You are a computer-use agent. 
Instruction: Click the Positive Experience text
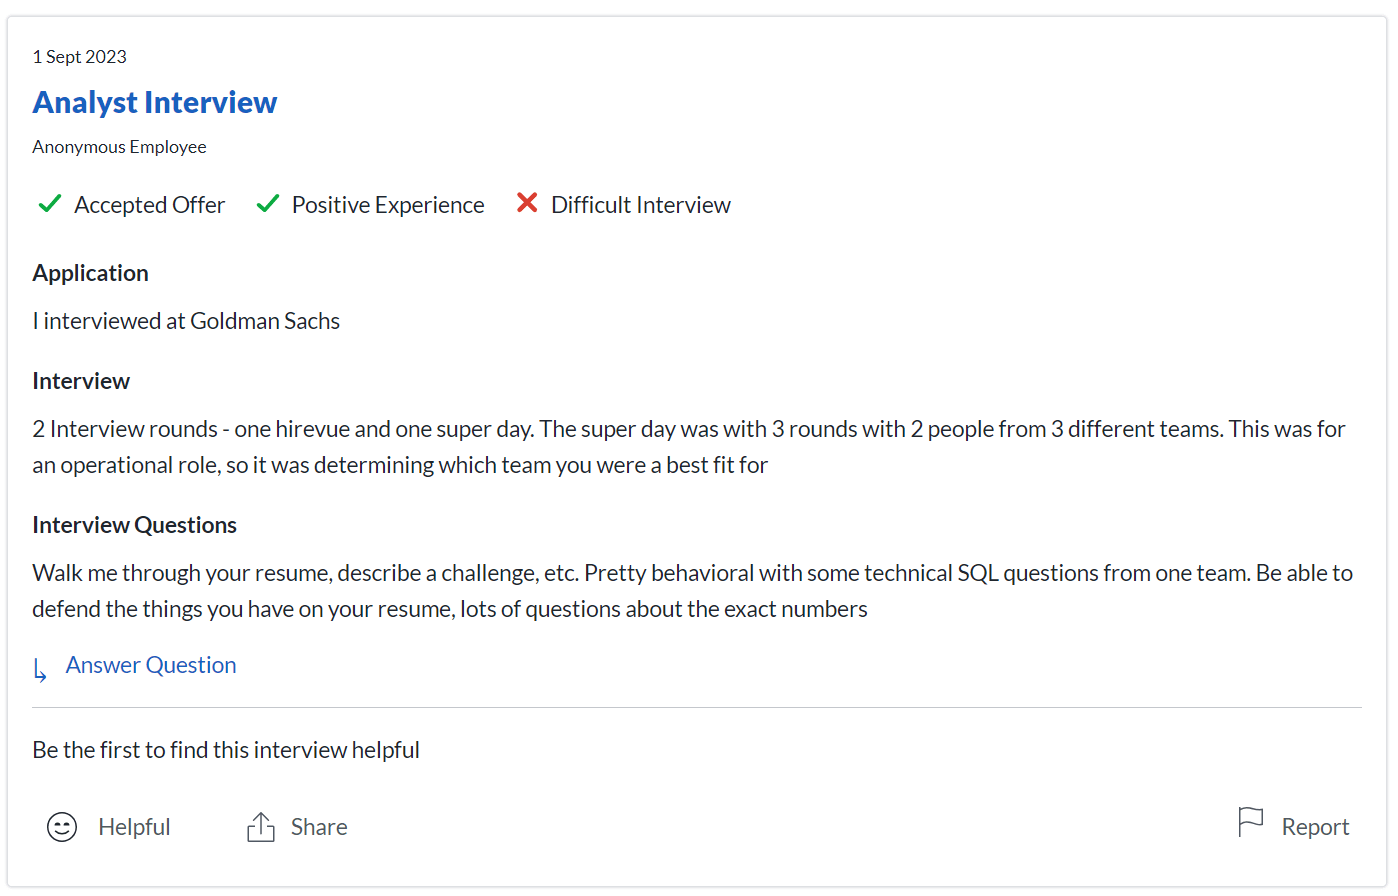[x=388, y=205]
